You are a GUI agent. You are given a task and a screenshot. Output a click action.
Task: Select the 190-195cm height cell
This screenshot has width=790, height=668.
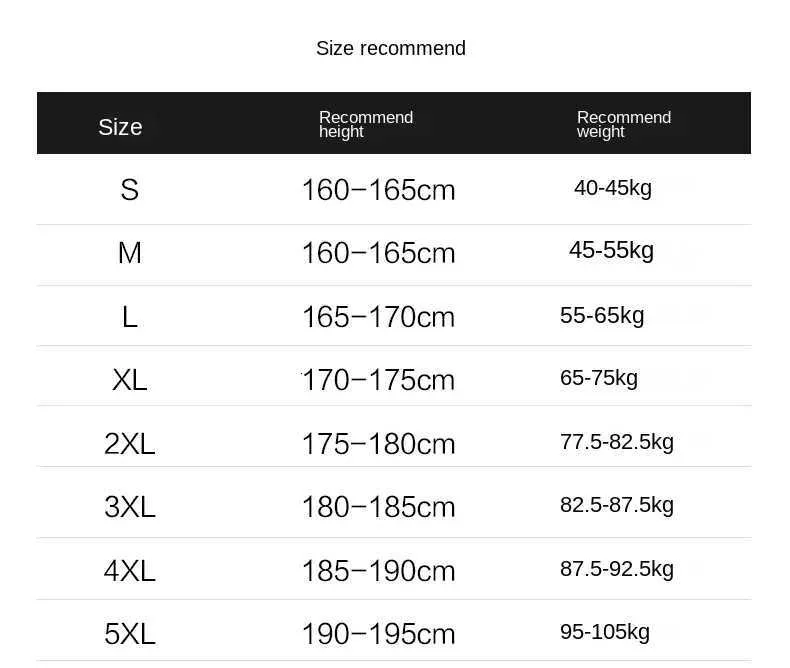pyautogui.click(x=378, y=634)
